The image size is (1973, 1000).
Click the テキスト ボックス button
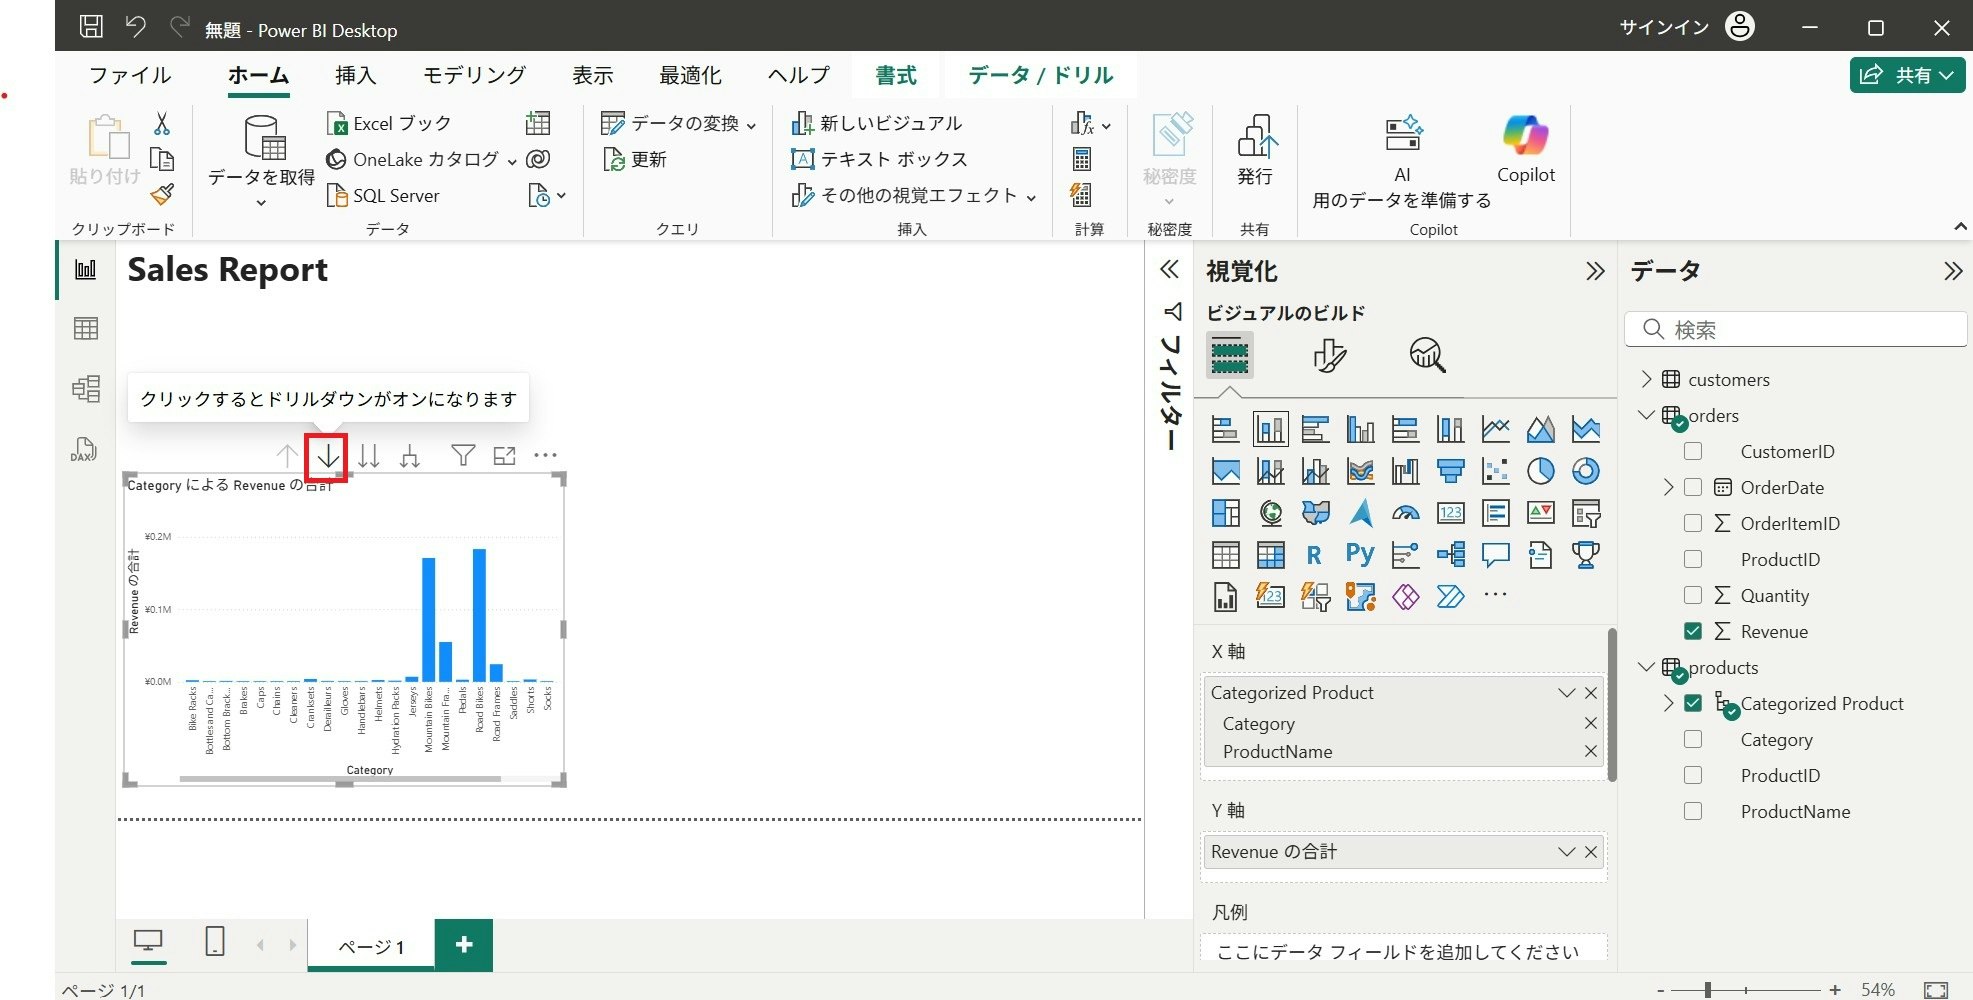click(879, 159)
